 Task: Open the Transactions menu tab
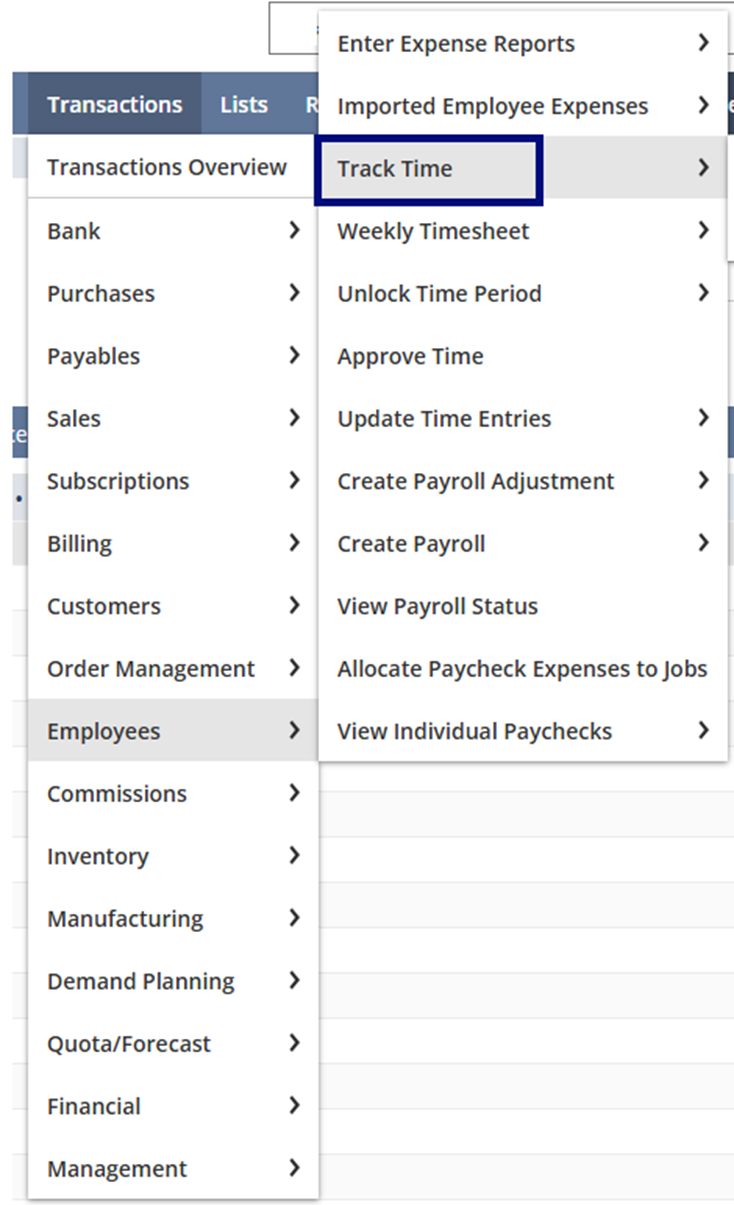114,104
